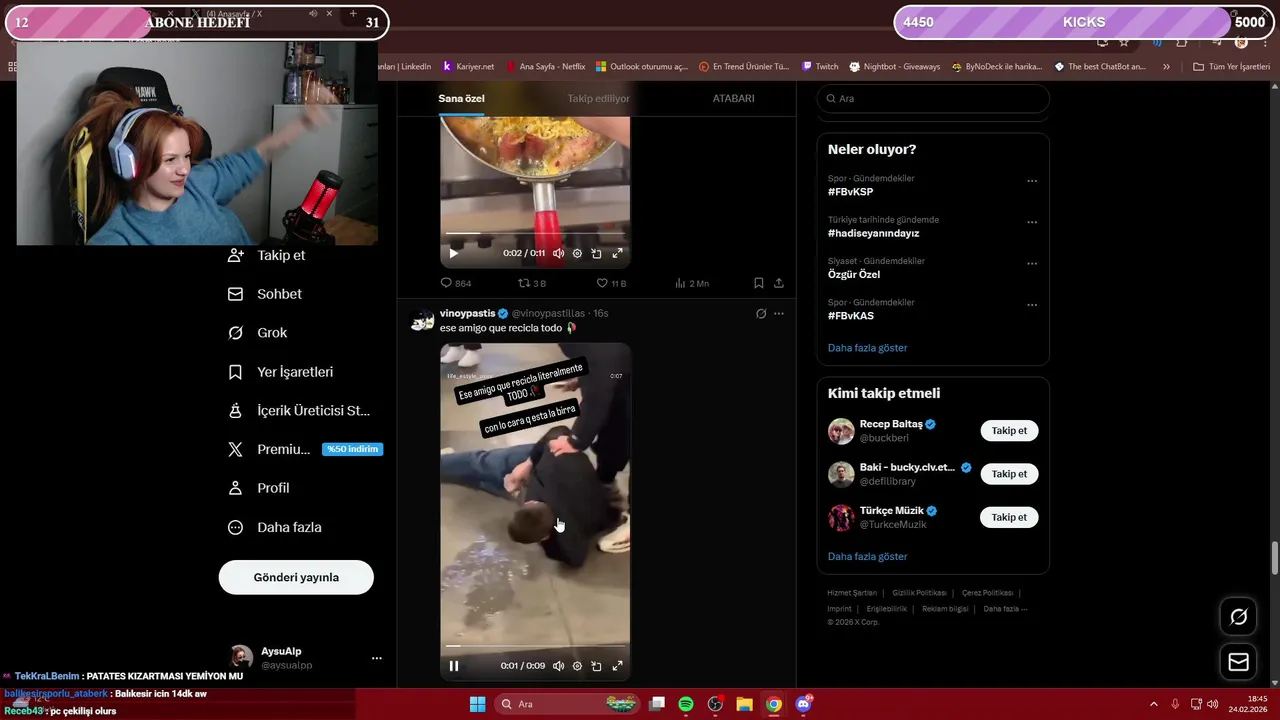Open Takip et in sidebar
Image resolution: width=1280 pixels, height=720 pixels.
[x=267, y=255]
